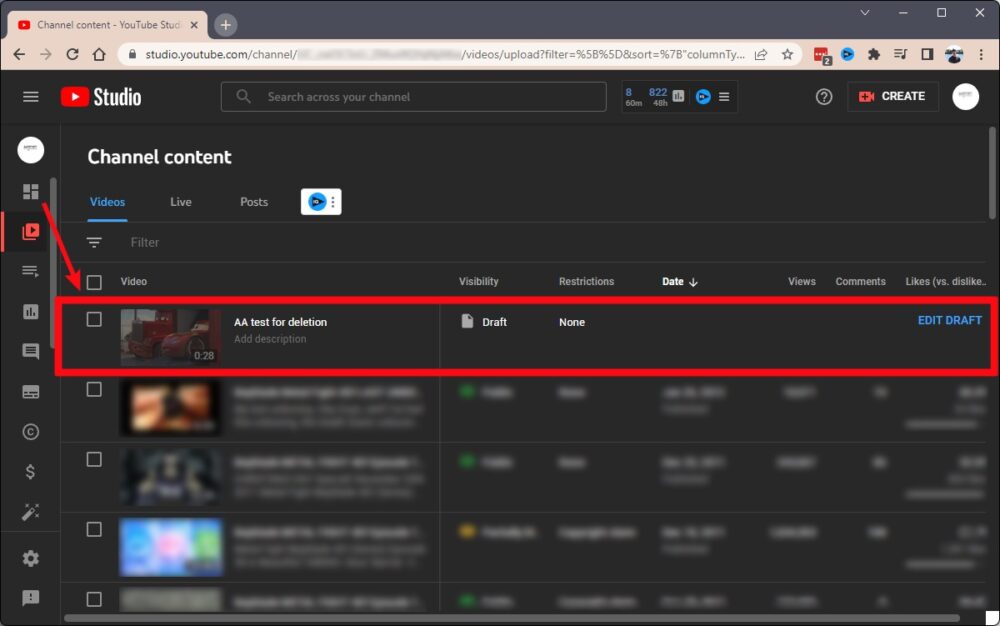Switch to the Live tab

tap(180, 201)
